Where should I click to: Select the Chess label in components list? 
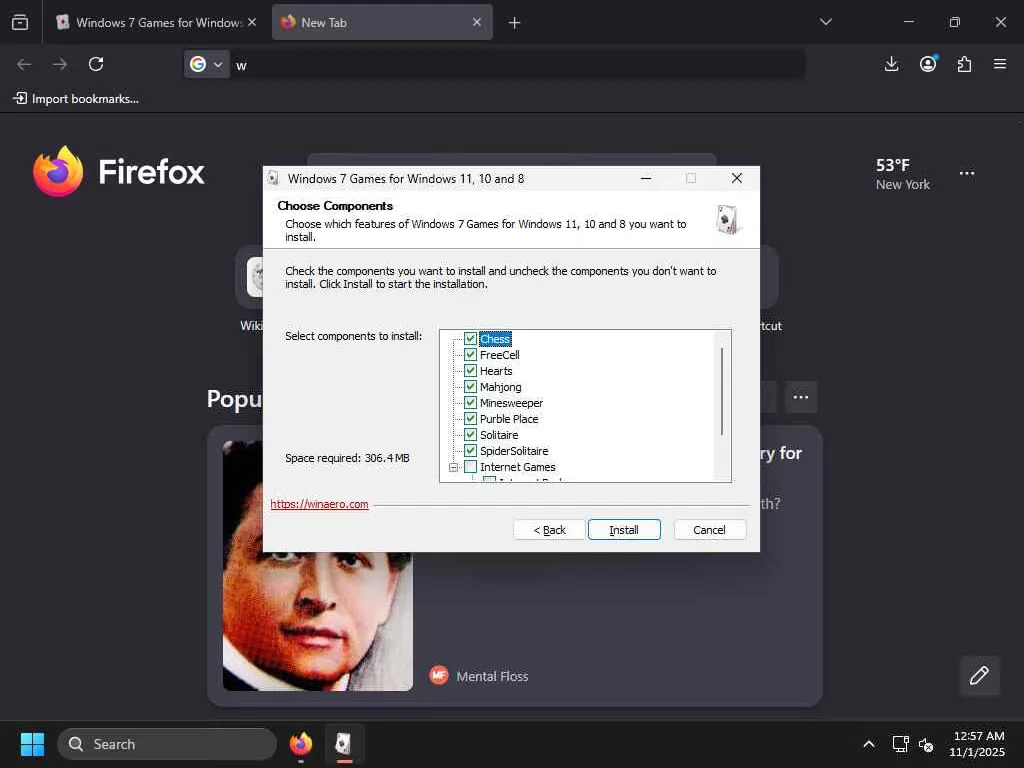coord(495,339)
